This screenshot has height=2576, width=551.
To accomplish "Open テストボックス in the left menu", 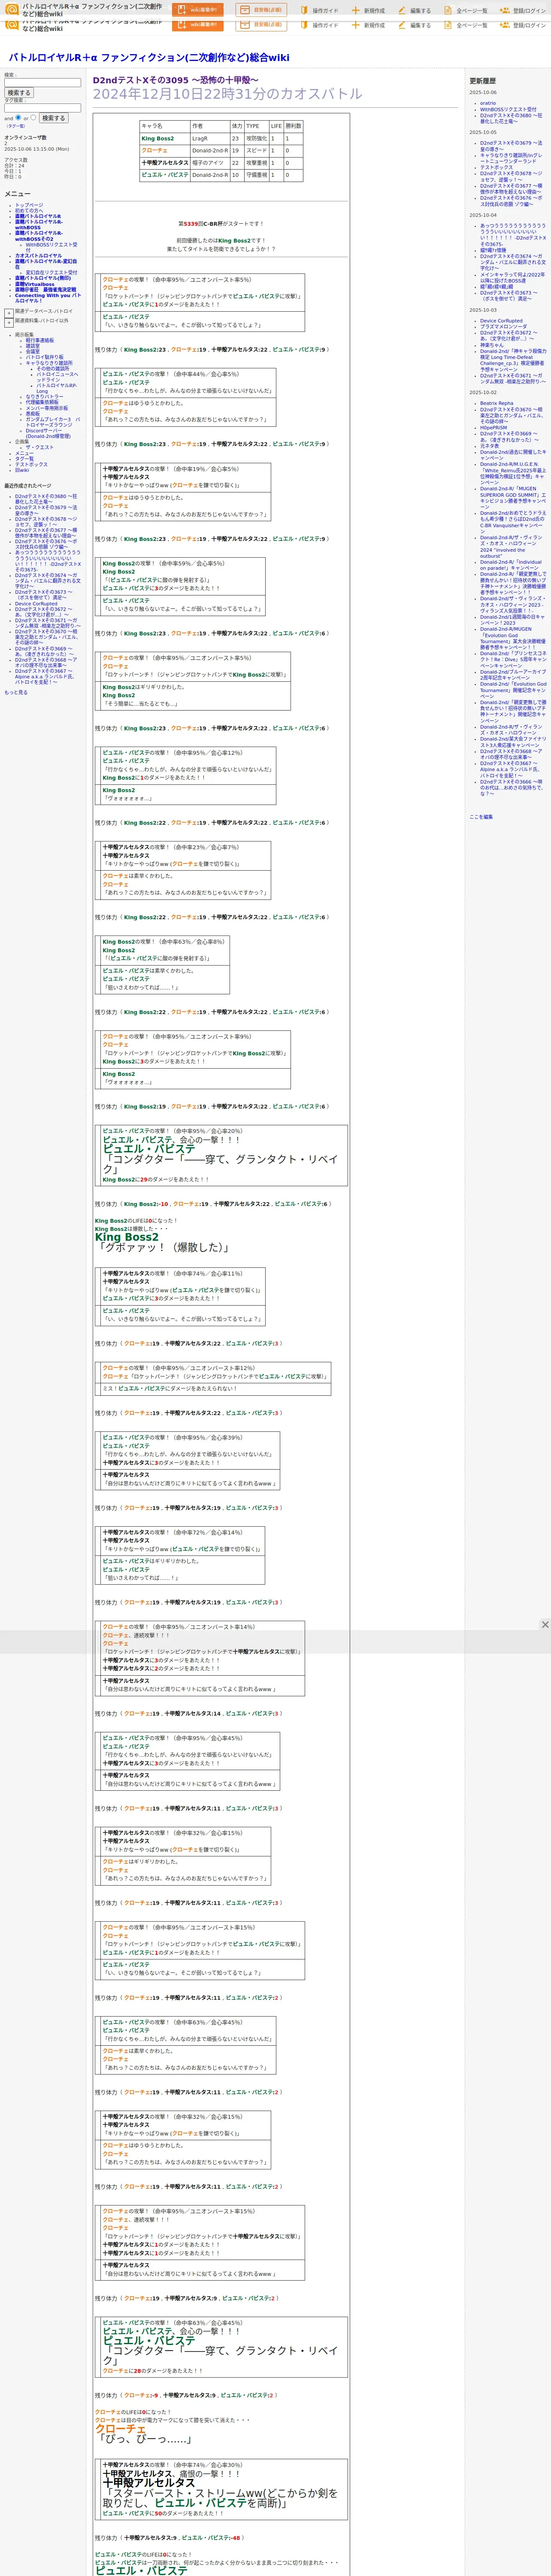I will coord(31,464).
